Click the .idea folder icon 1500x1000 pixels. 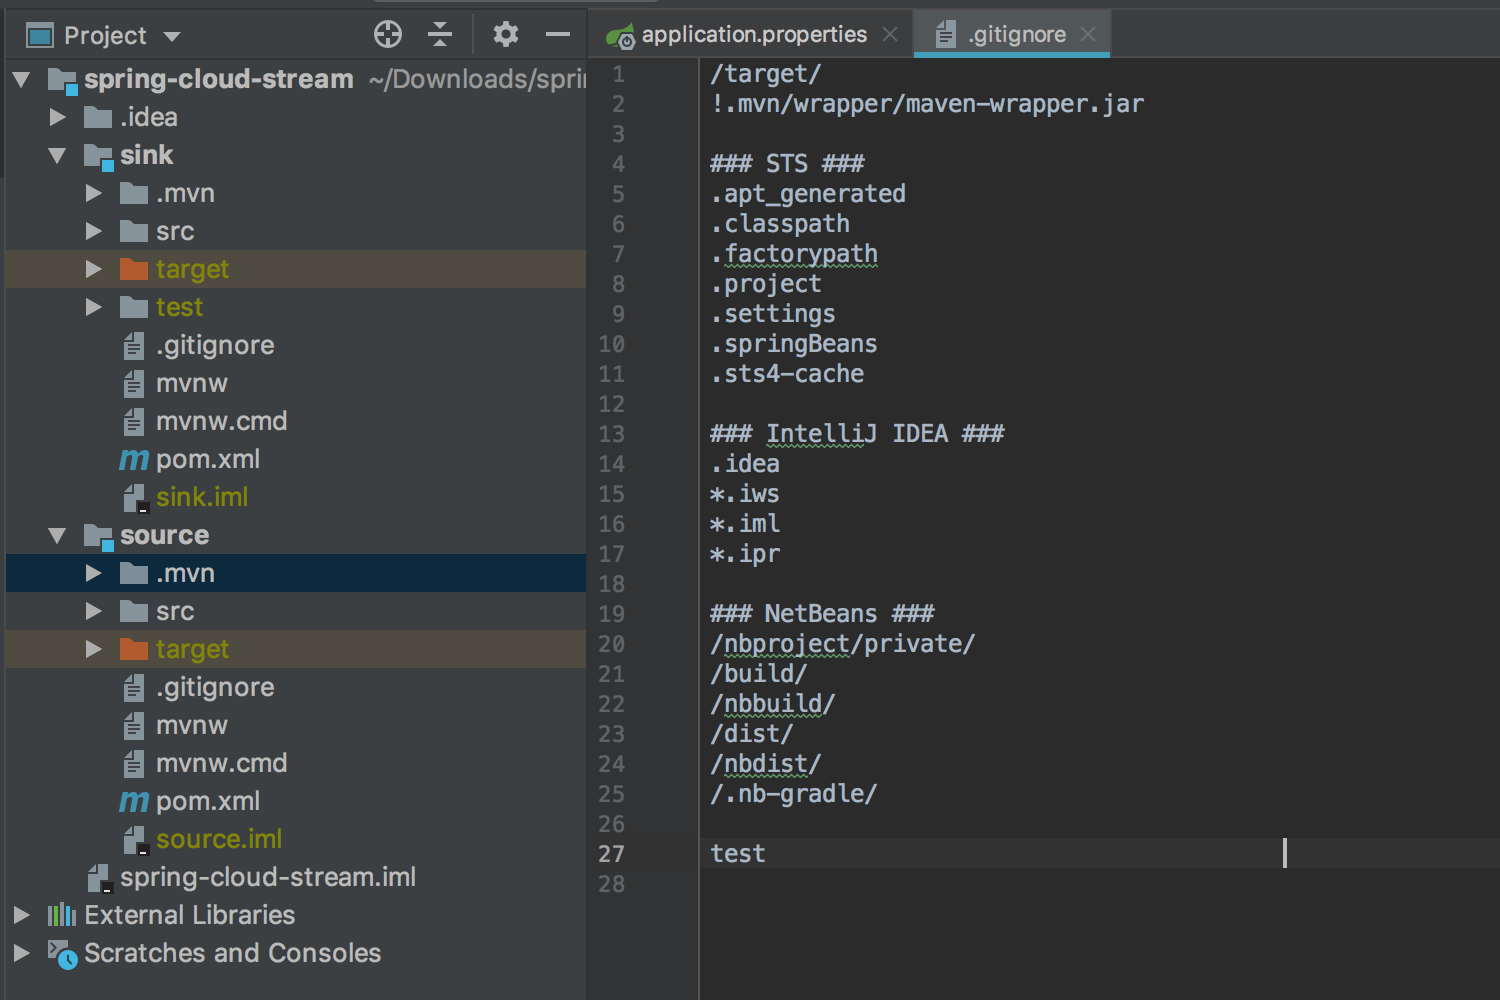(98, 117)
